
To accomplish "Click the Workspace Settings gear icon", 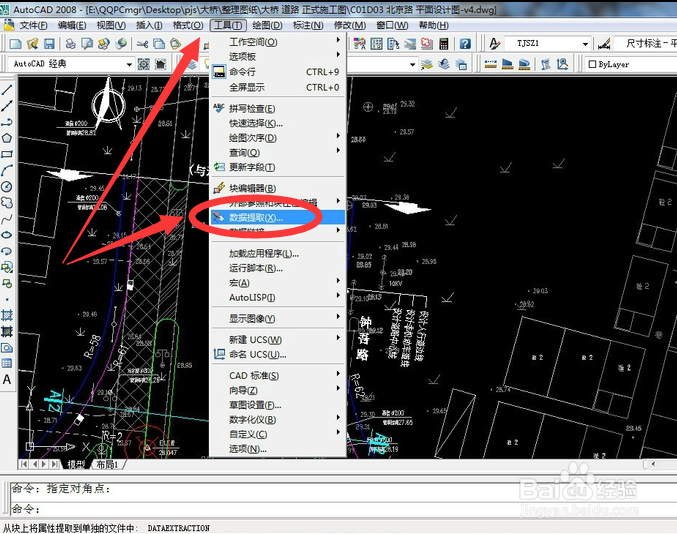I will tap(143, 64).
